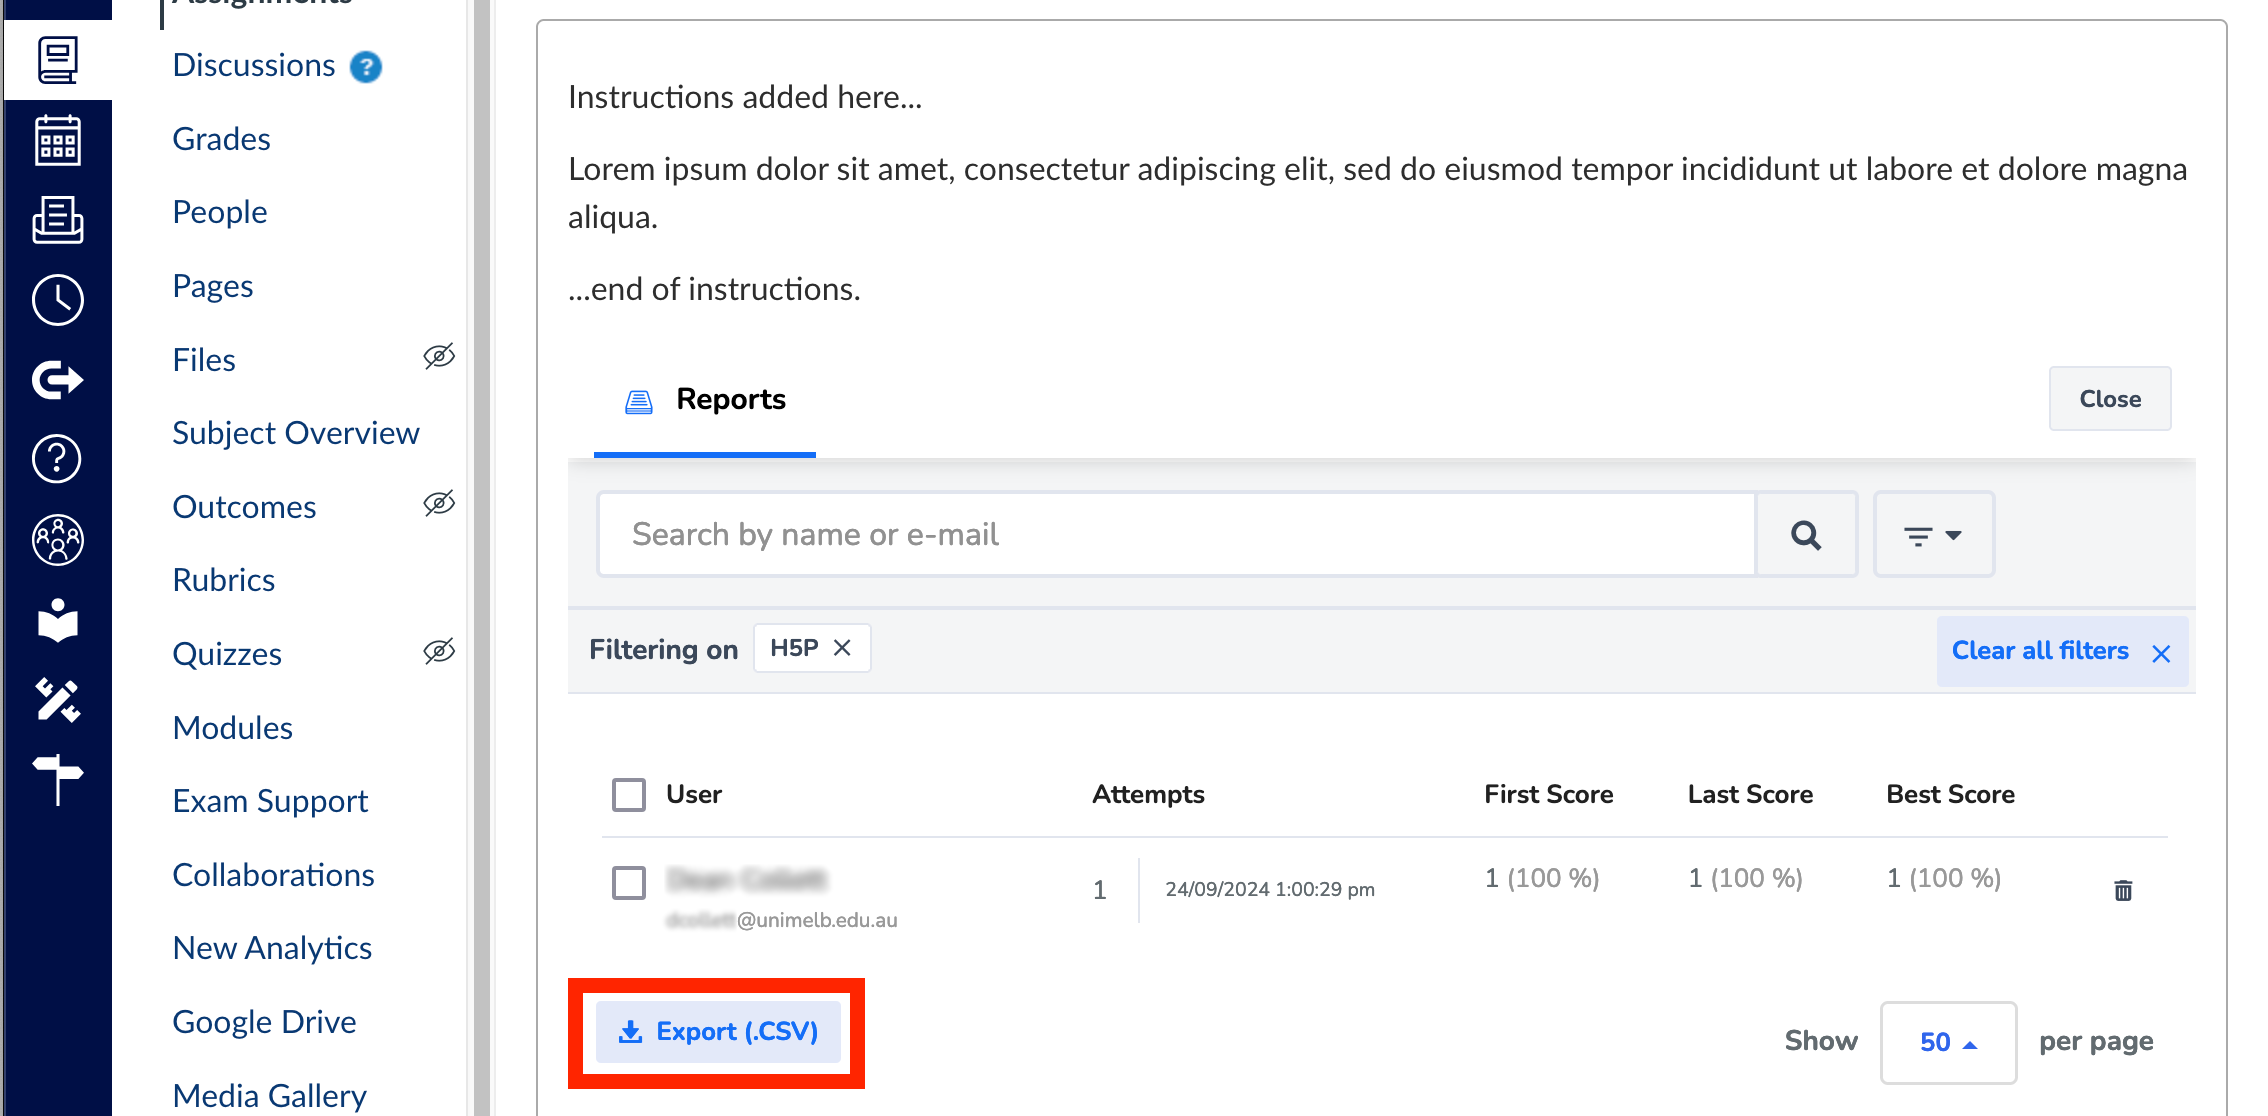Click the blue help badge beside Discussions

tap(366, 67)
